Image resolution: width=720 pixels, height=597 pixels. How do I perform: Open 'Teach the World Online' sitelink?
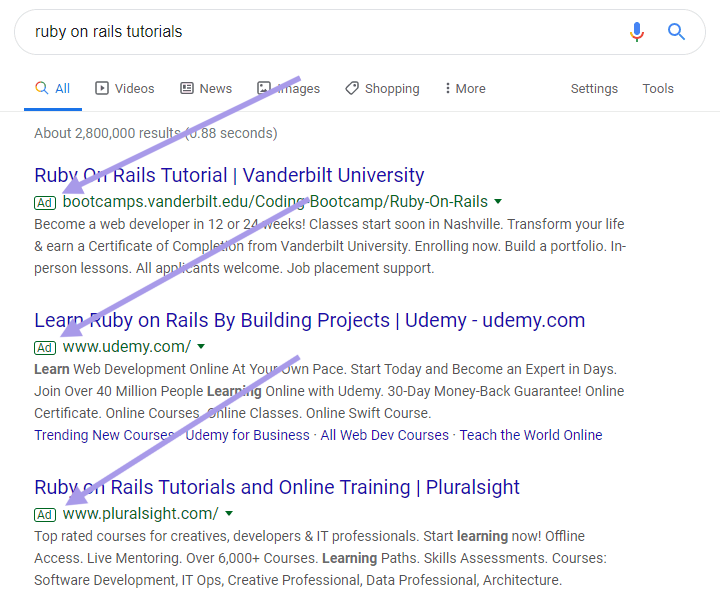[531, 435]
